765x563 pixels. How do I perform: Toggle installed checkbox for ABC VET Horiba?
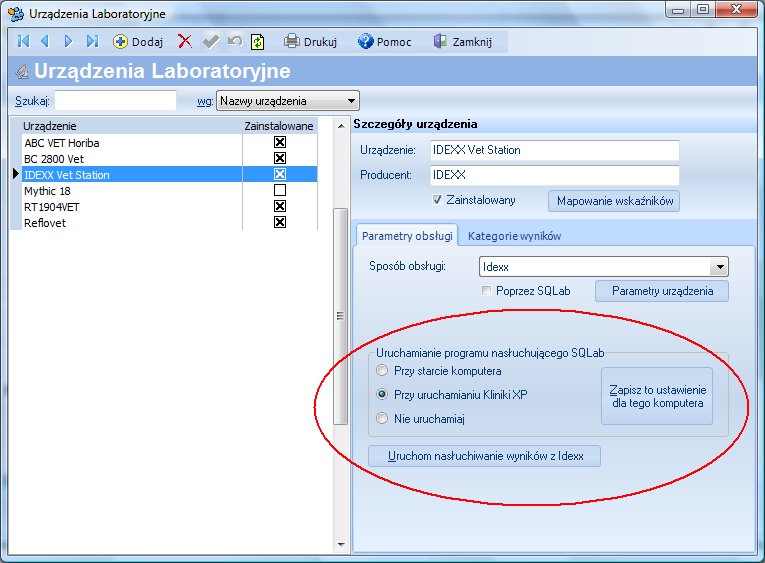pyautogui.click(x=280, y=142)
